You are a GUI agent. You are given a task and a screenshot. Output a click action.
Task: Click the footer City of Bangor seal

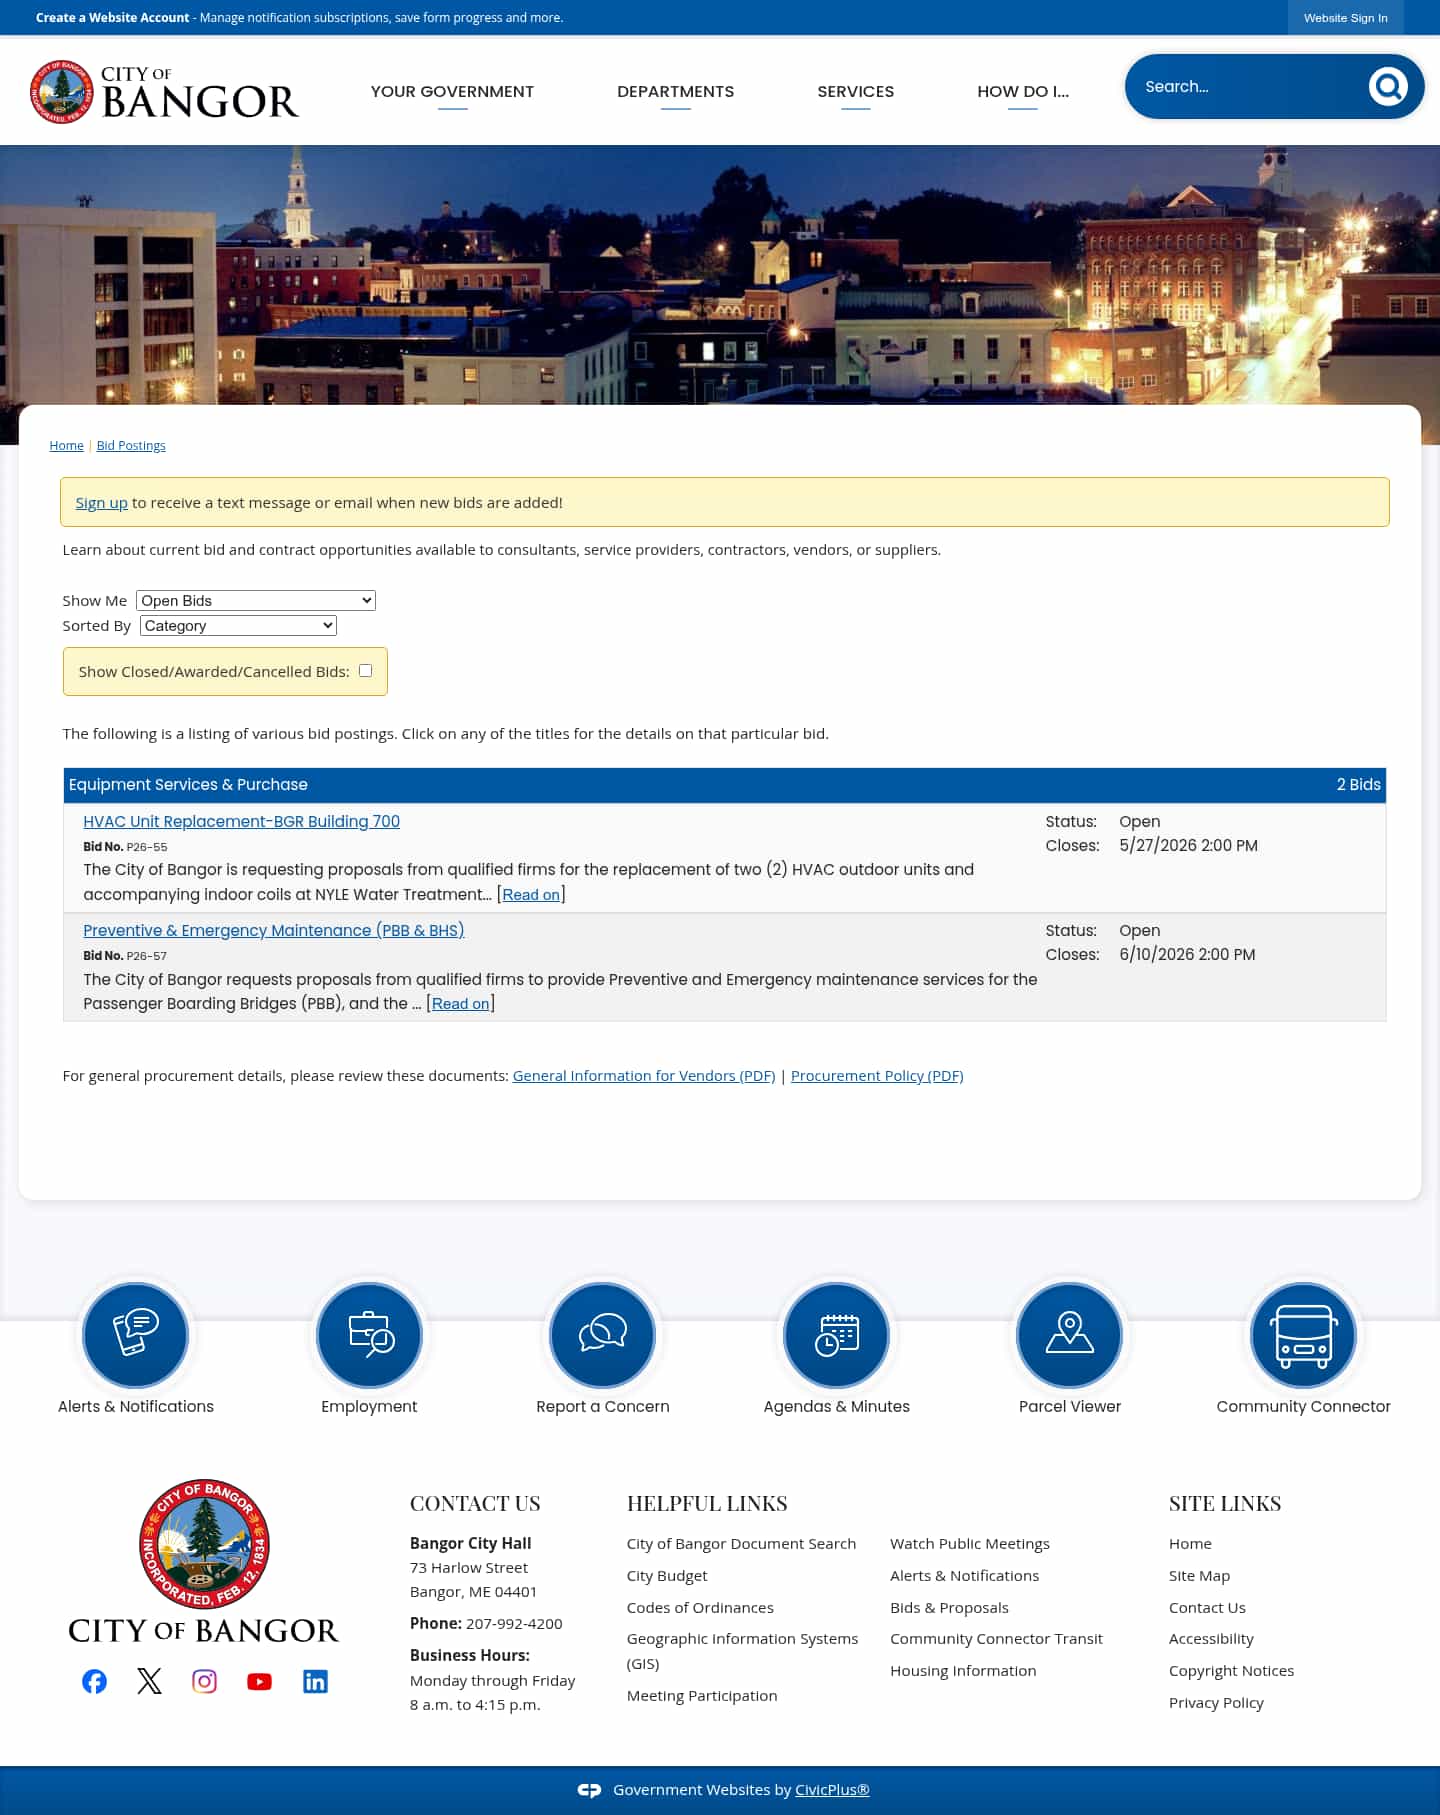[204, 1544]
